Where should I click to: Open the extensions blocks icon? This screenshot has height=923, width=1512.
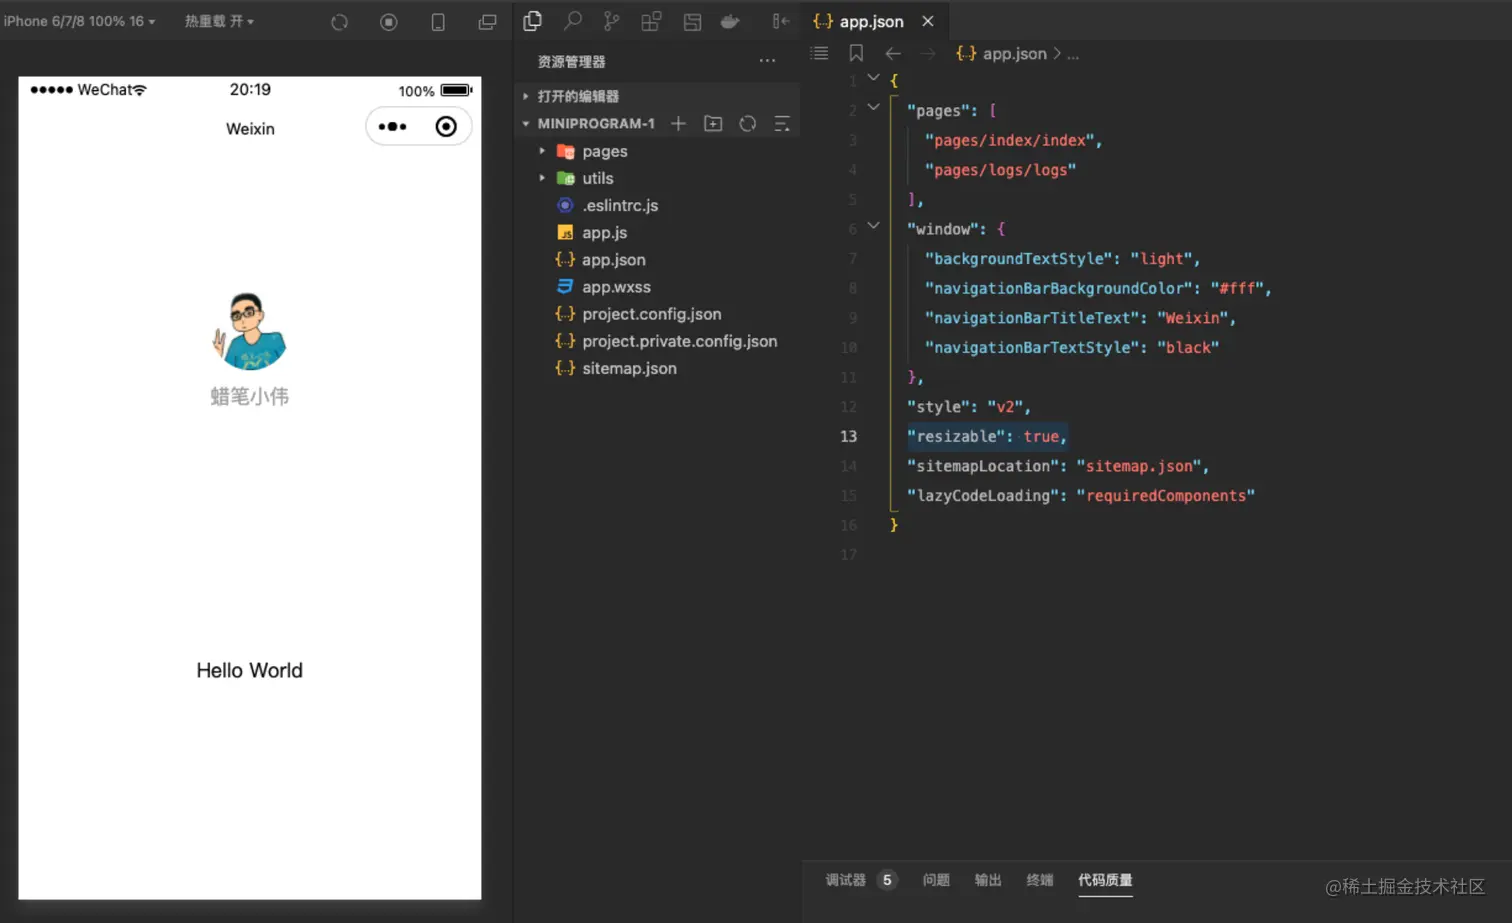(x=651, y=21)
